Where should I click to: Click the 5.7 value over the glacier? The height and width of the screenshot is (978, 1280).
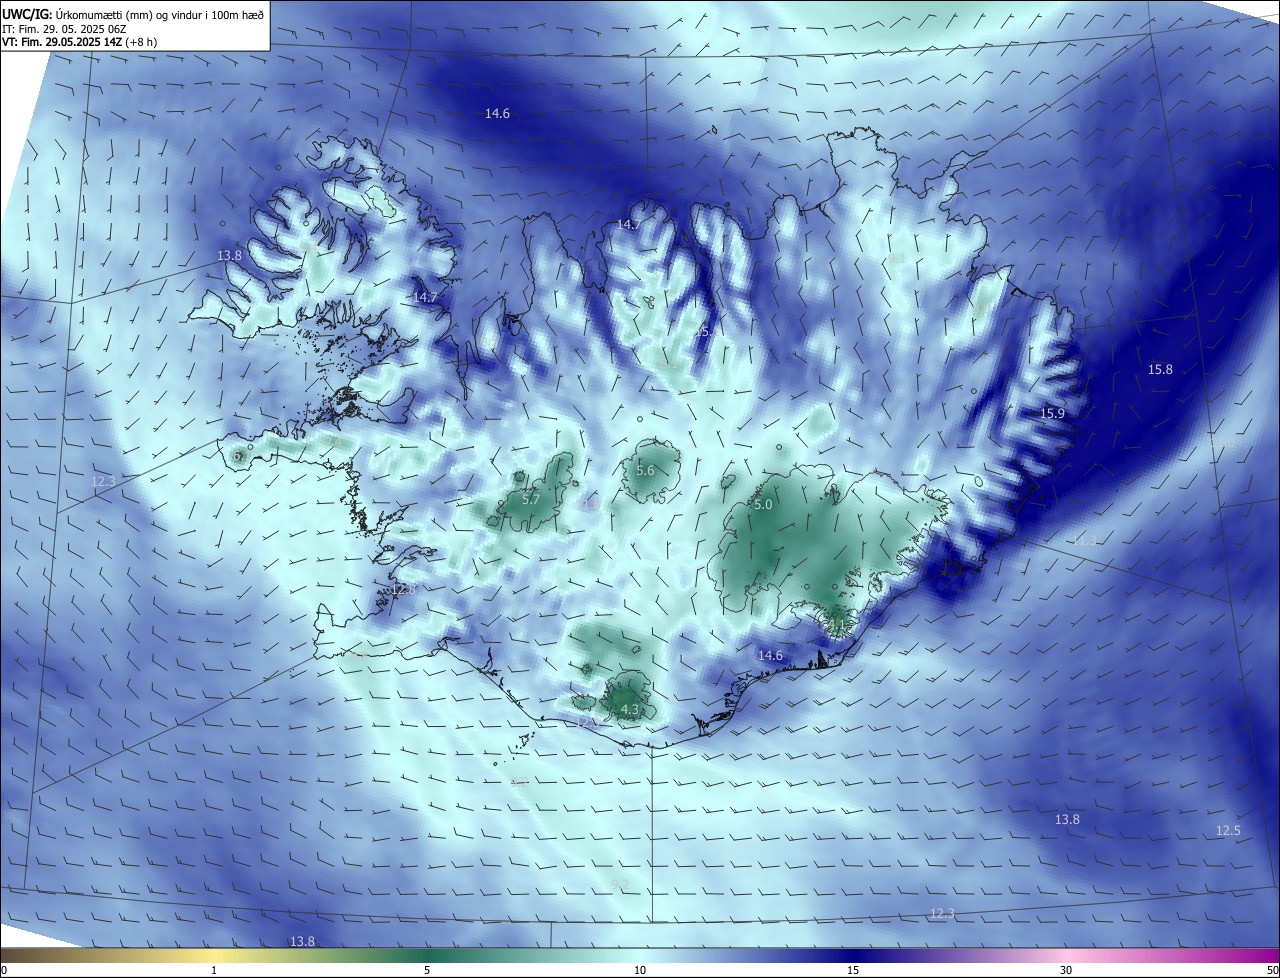(x=531, y=499)
